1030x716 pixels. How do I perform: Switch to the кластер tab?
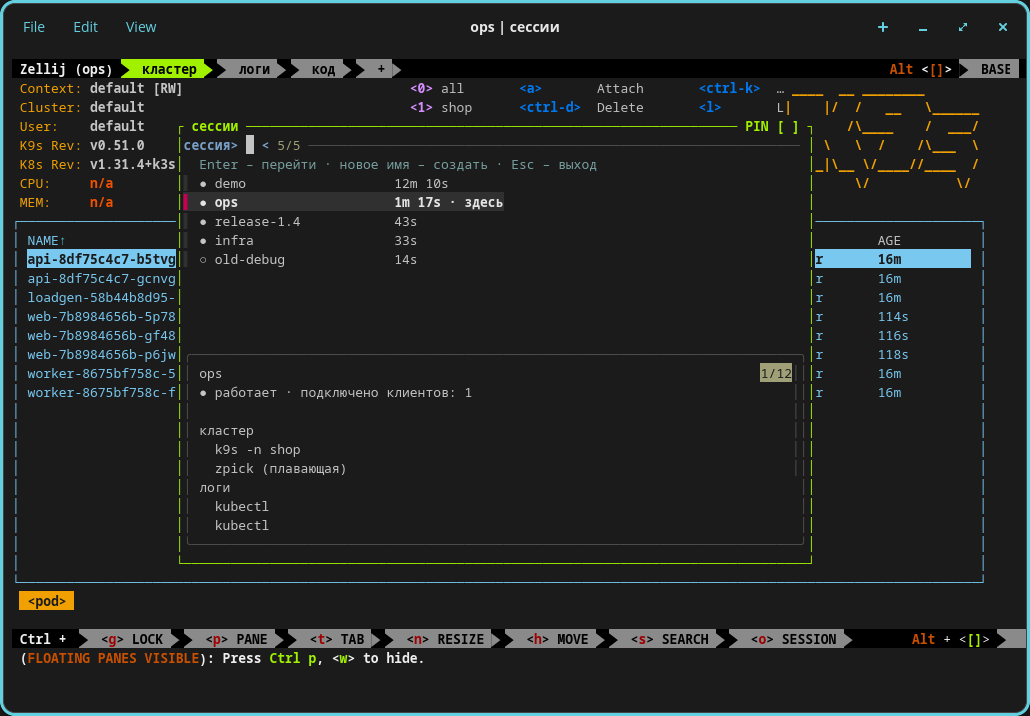pos(169,69)
